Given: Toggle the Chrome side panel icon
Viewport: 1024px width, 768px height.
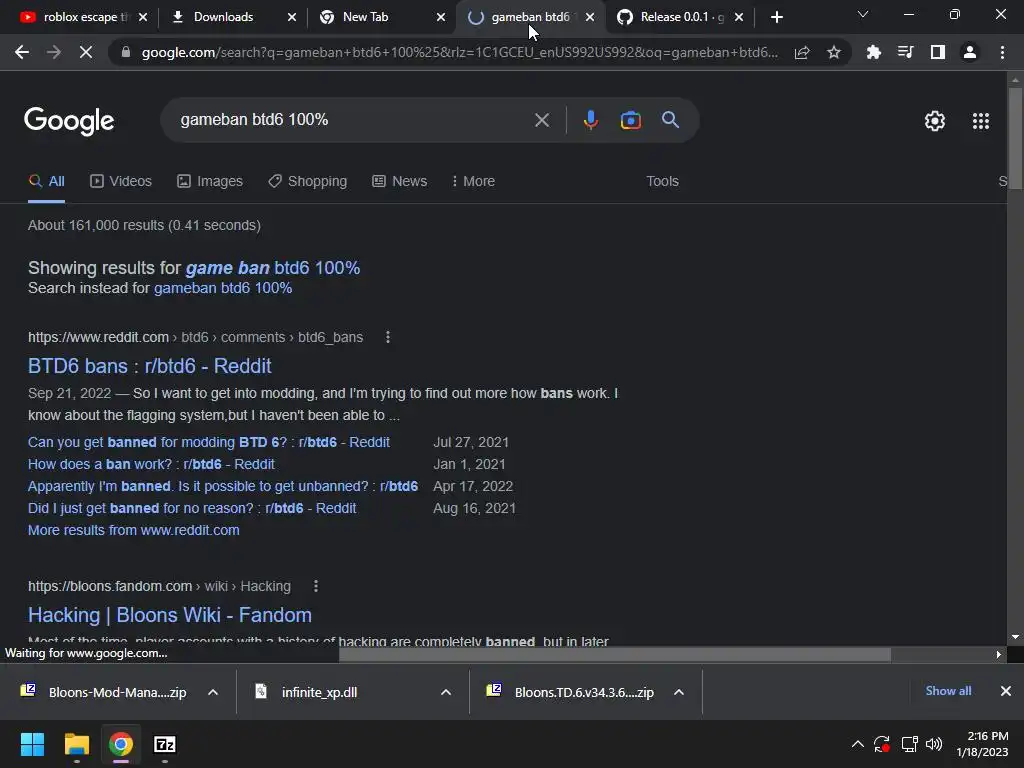Looking at the screenshot, I should (x=938, y=52).
